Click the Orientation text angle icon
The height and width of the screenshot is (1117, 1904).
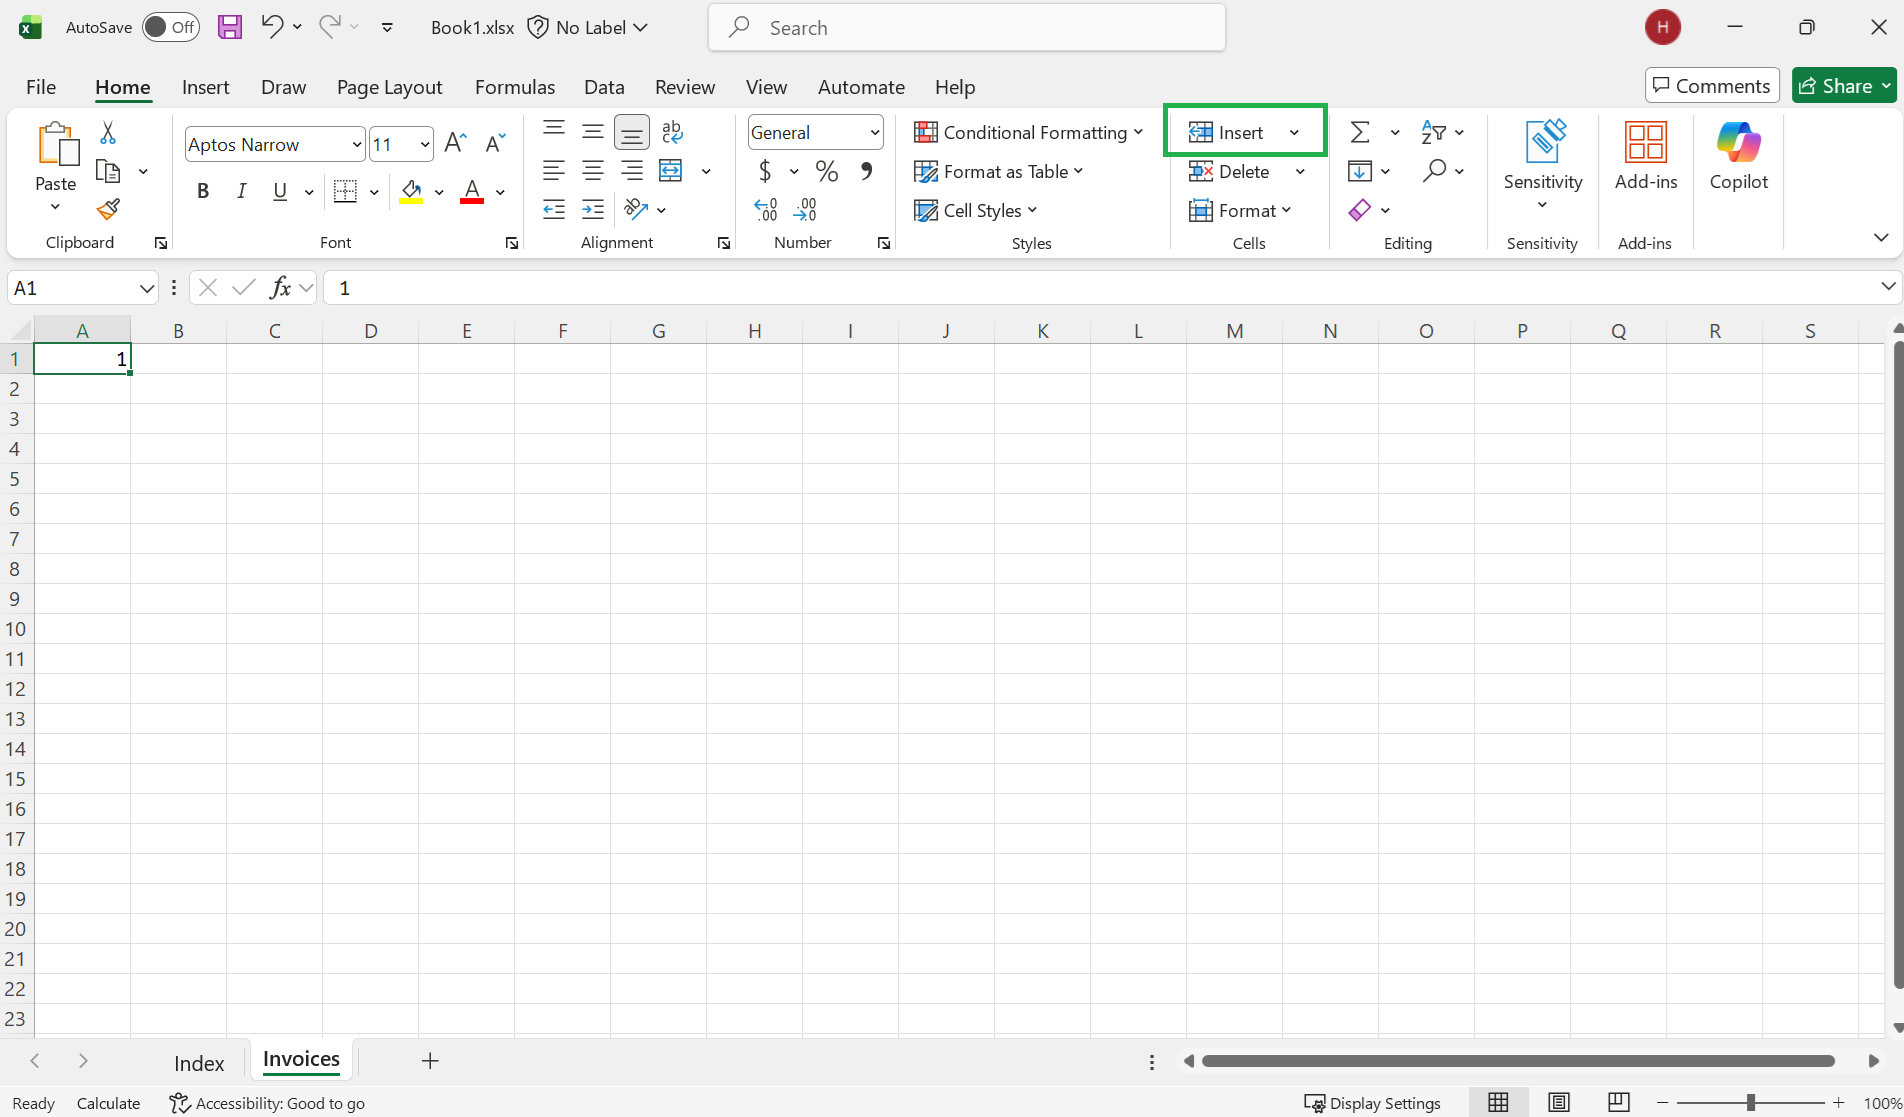635,209
